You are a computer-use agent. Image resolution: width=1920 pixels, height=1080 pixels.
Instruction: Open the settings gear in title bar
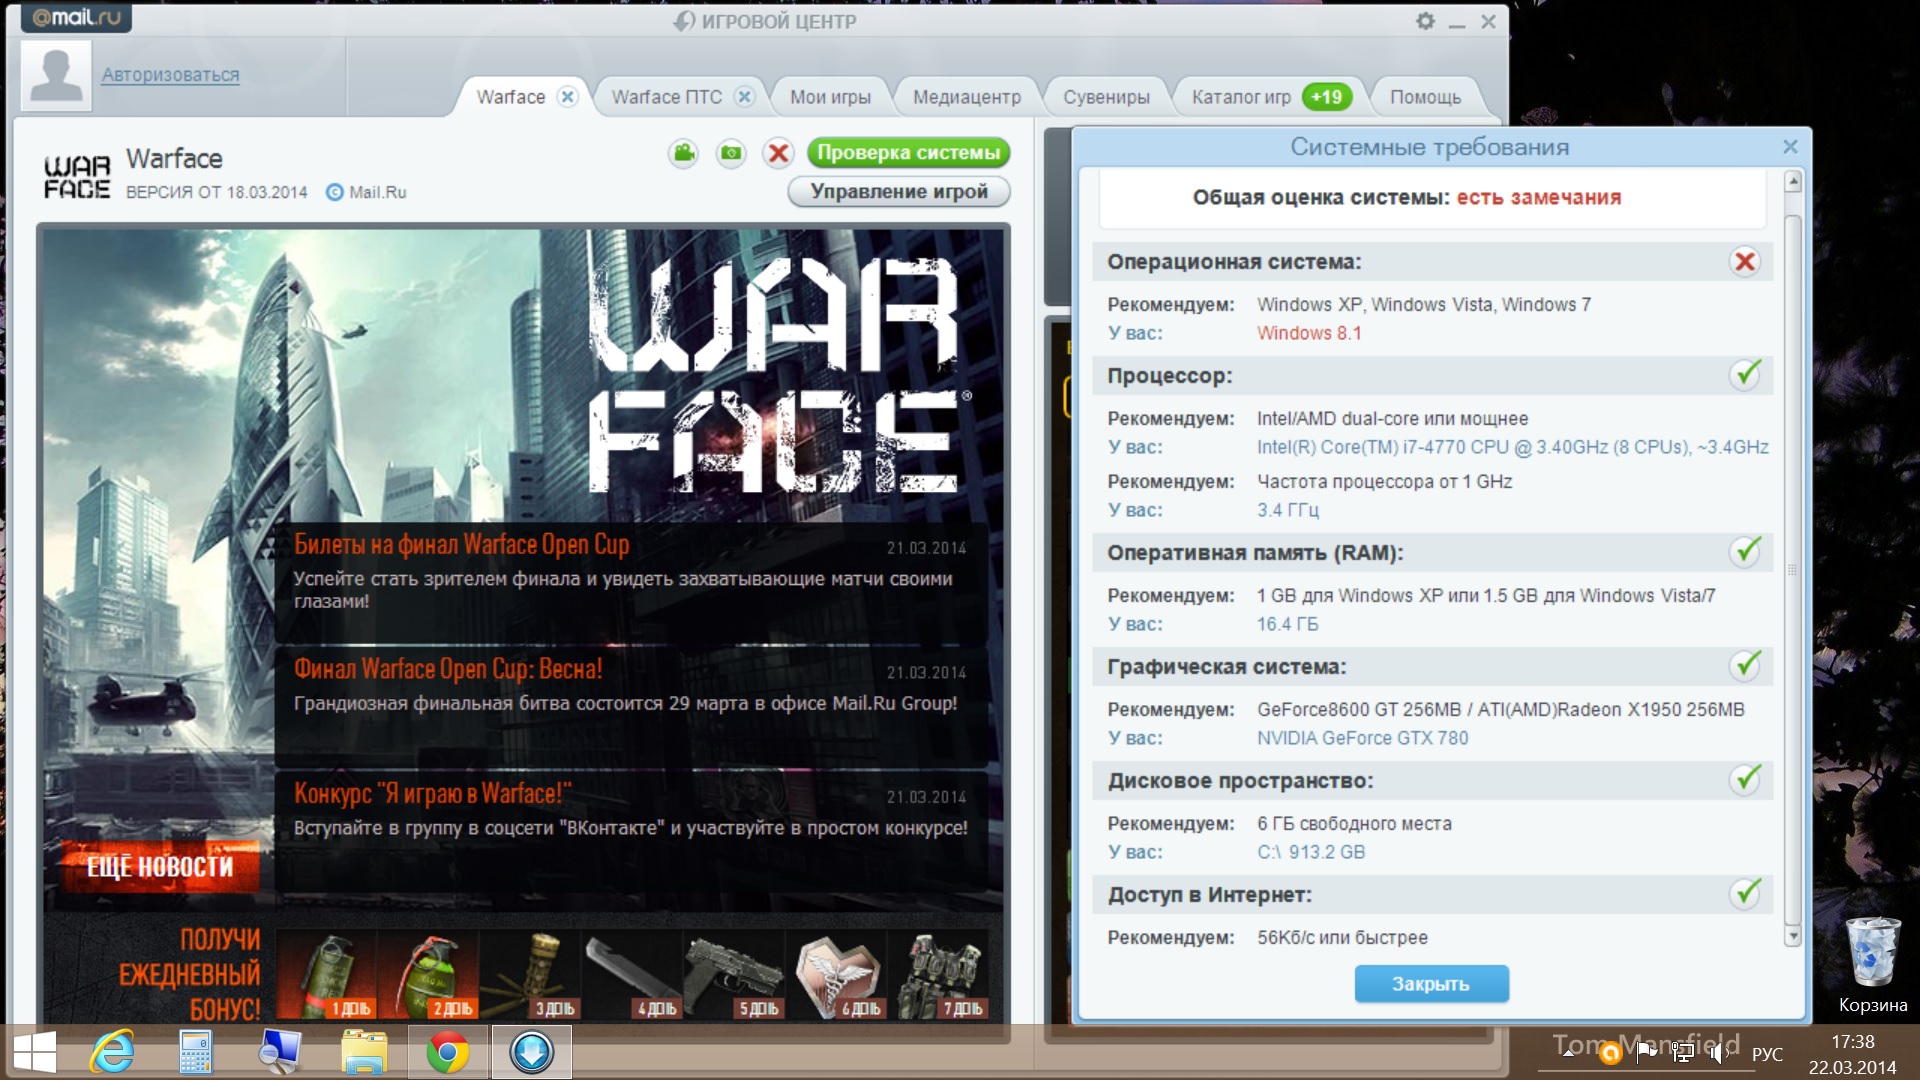click(1425, 21)
